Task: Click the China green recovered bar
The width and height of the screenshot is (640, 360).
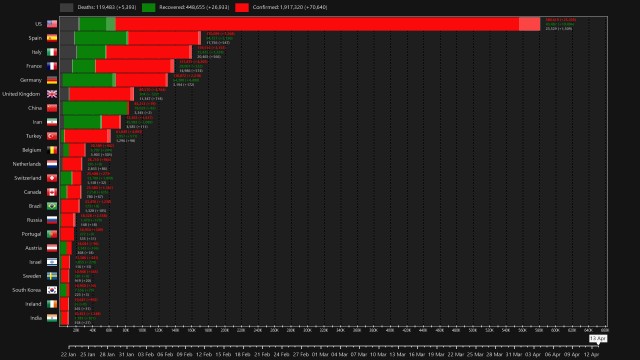Action: 95,108
